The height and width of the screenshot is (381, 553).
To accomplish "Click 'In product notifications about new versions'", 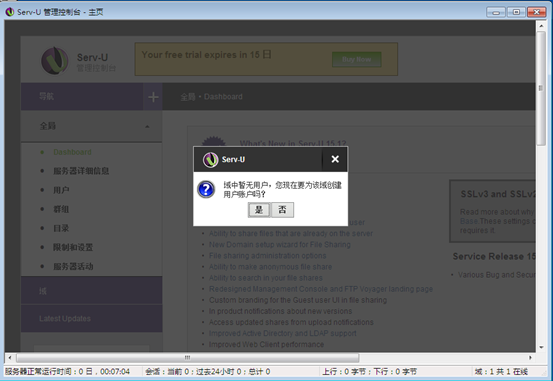I will (280, 311).
